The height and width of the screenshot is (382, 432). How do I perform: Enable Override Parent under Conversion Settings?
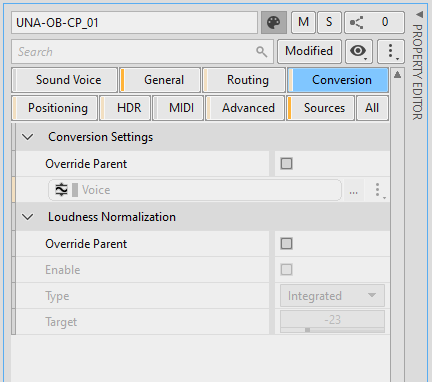286,164
